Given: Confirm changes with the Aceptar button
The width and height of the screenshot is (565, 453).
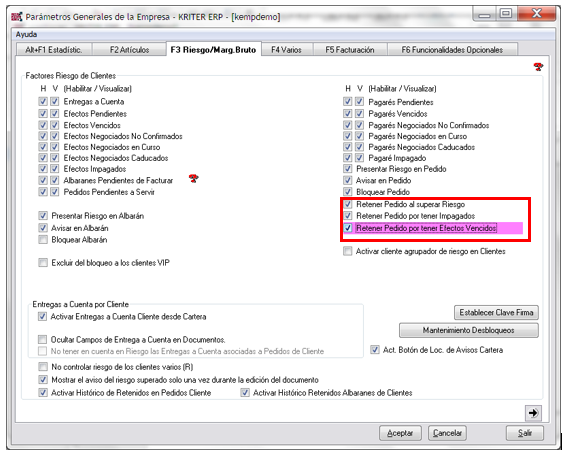Looking at the screenshot, I should (x=400, y=433).
